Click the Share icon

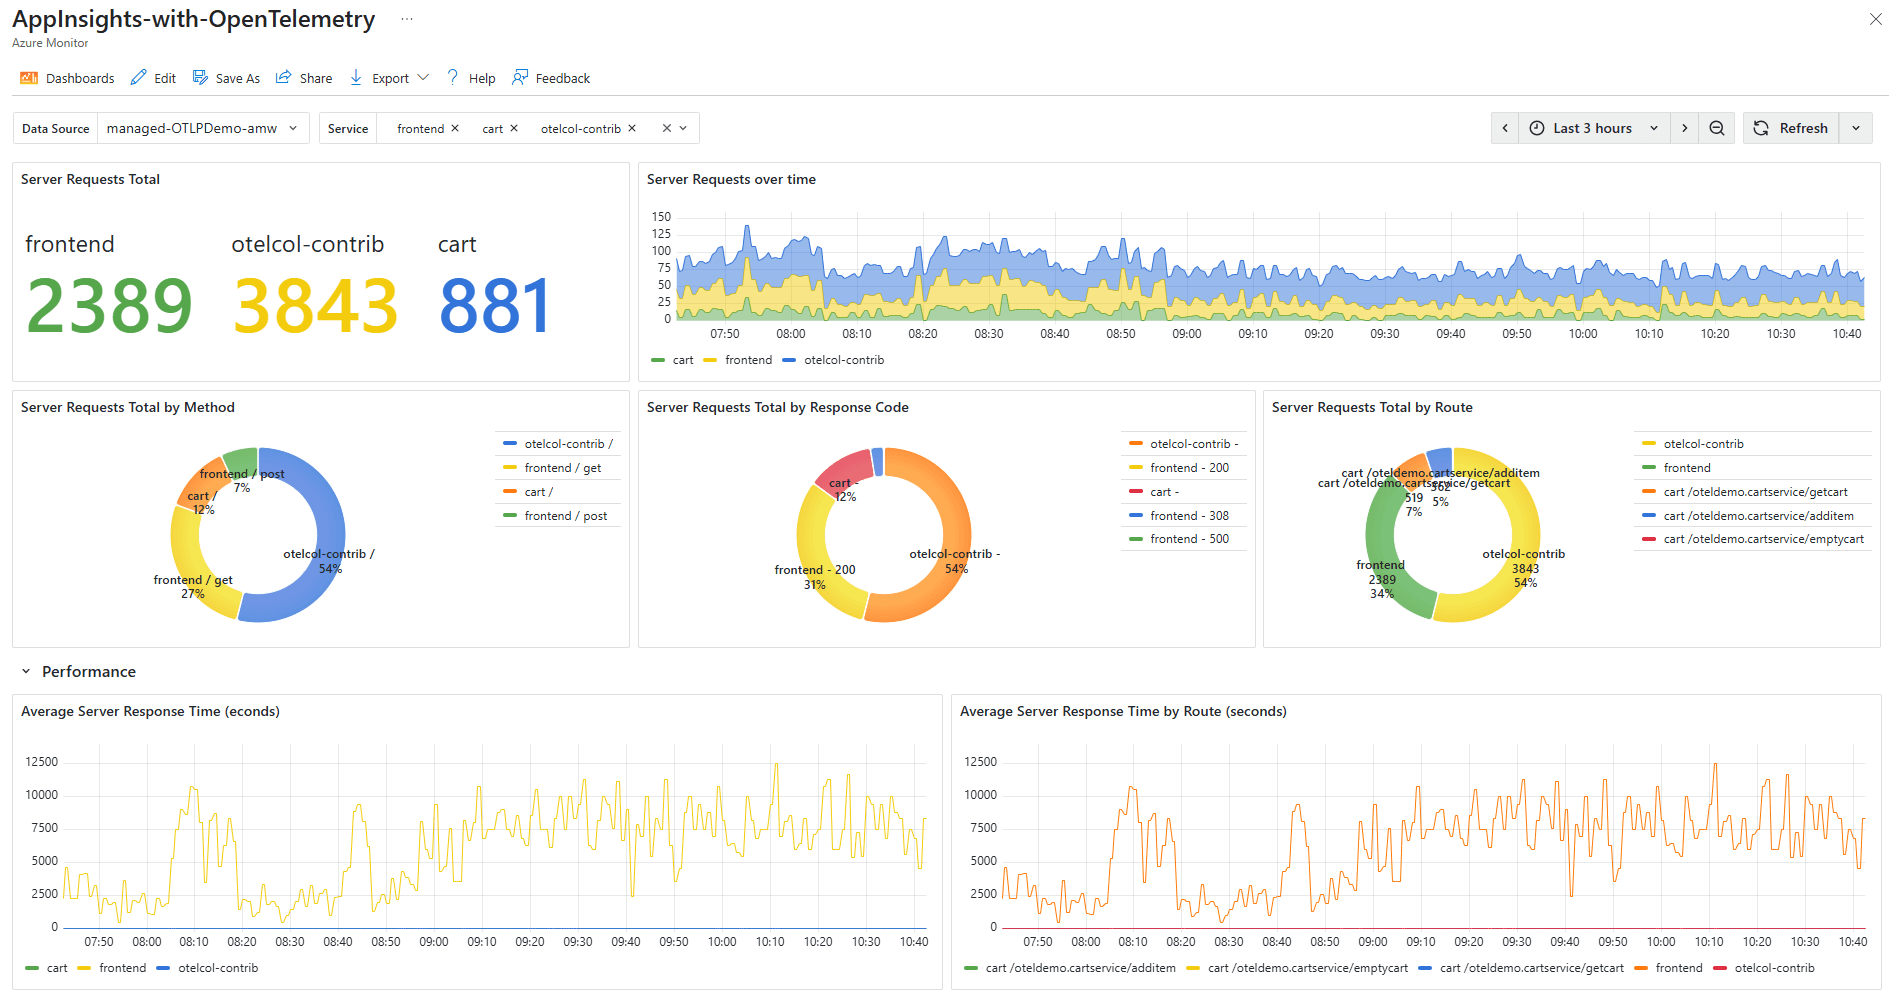284,78
